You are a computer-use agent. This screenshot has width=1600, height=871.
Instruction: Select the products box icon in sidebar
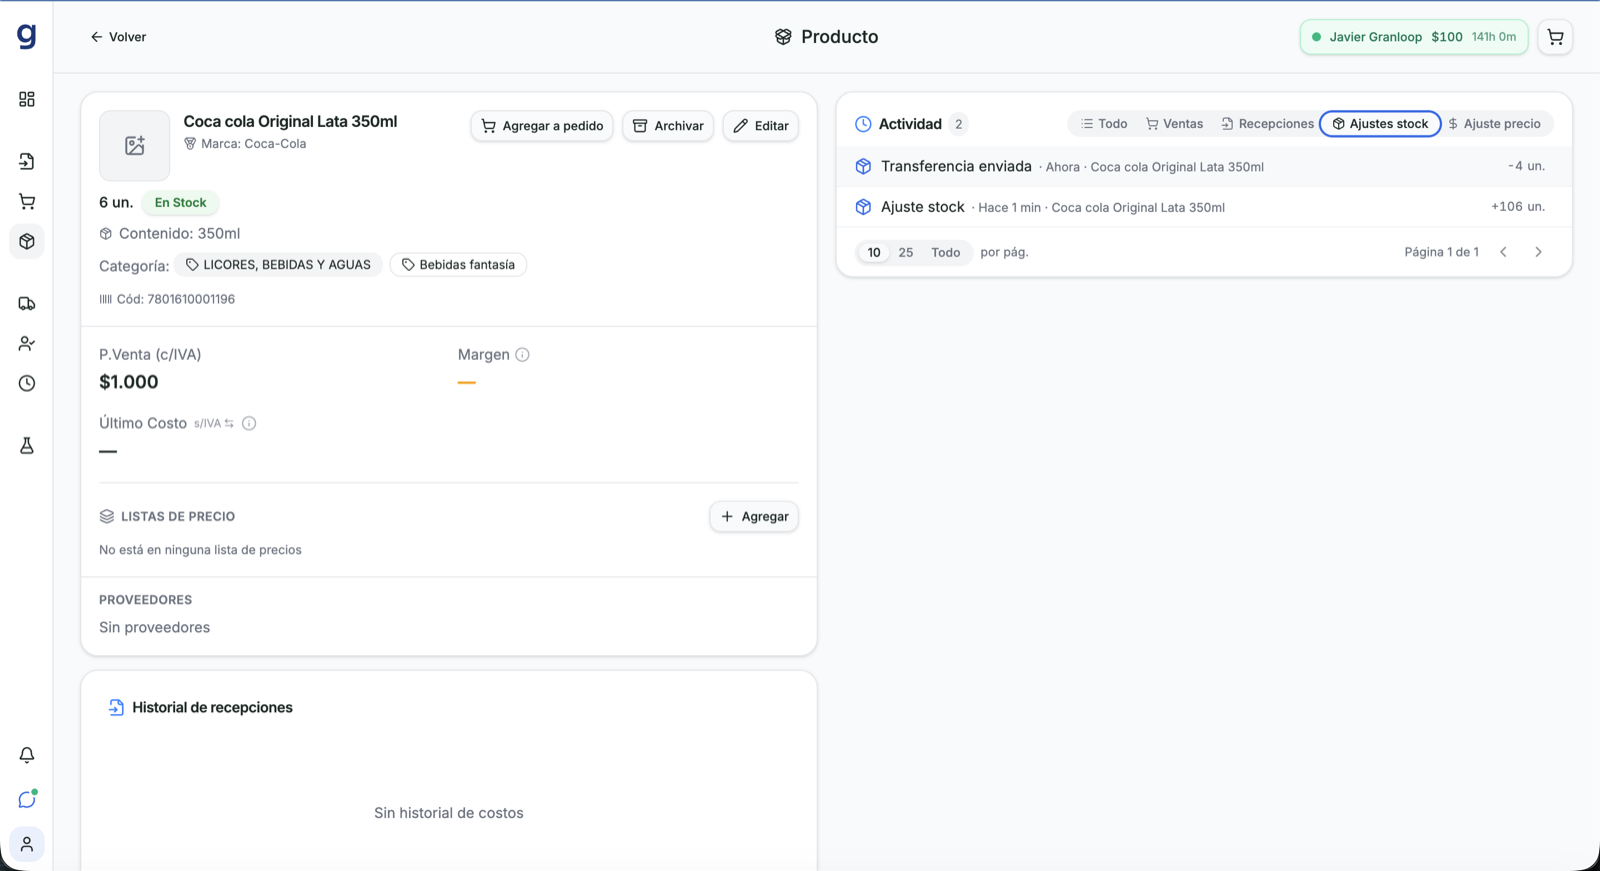27,241
